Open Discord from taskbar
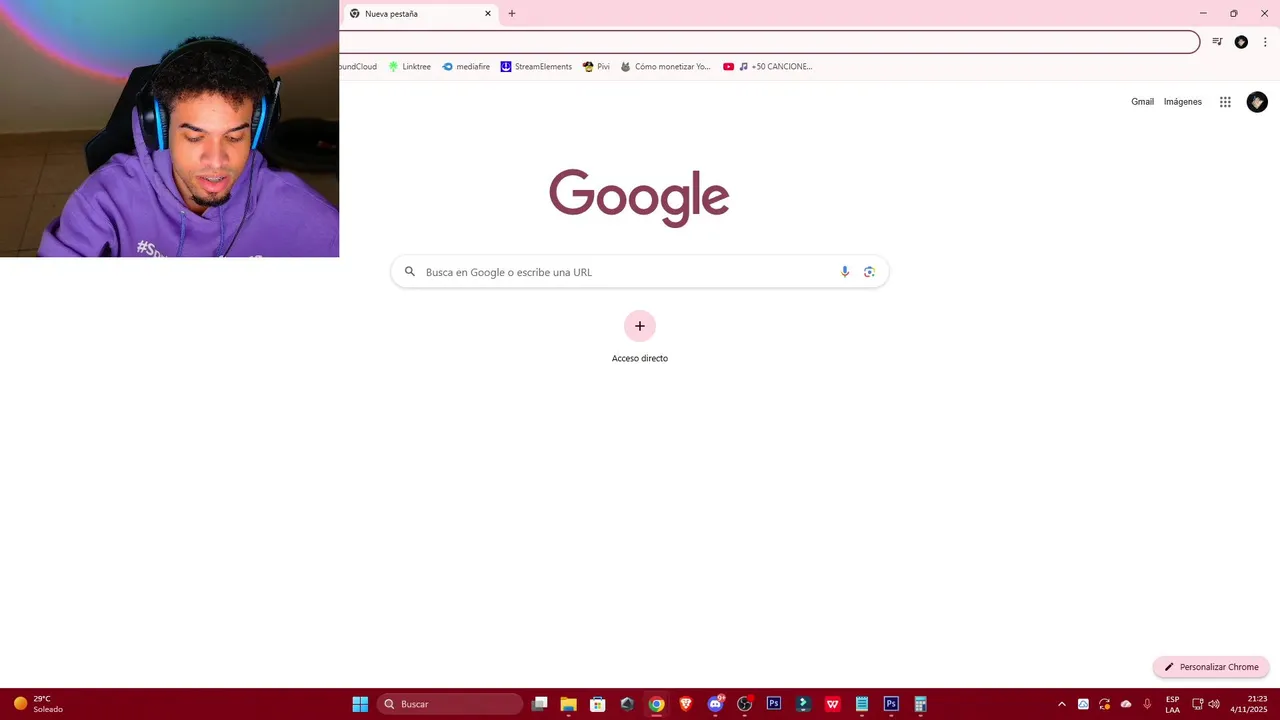This screenshot has width=1280, height=720. point(715,704)
